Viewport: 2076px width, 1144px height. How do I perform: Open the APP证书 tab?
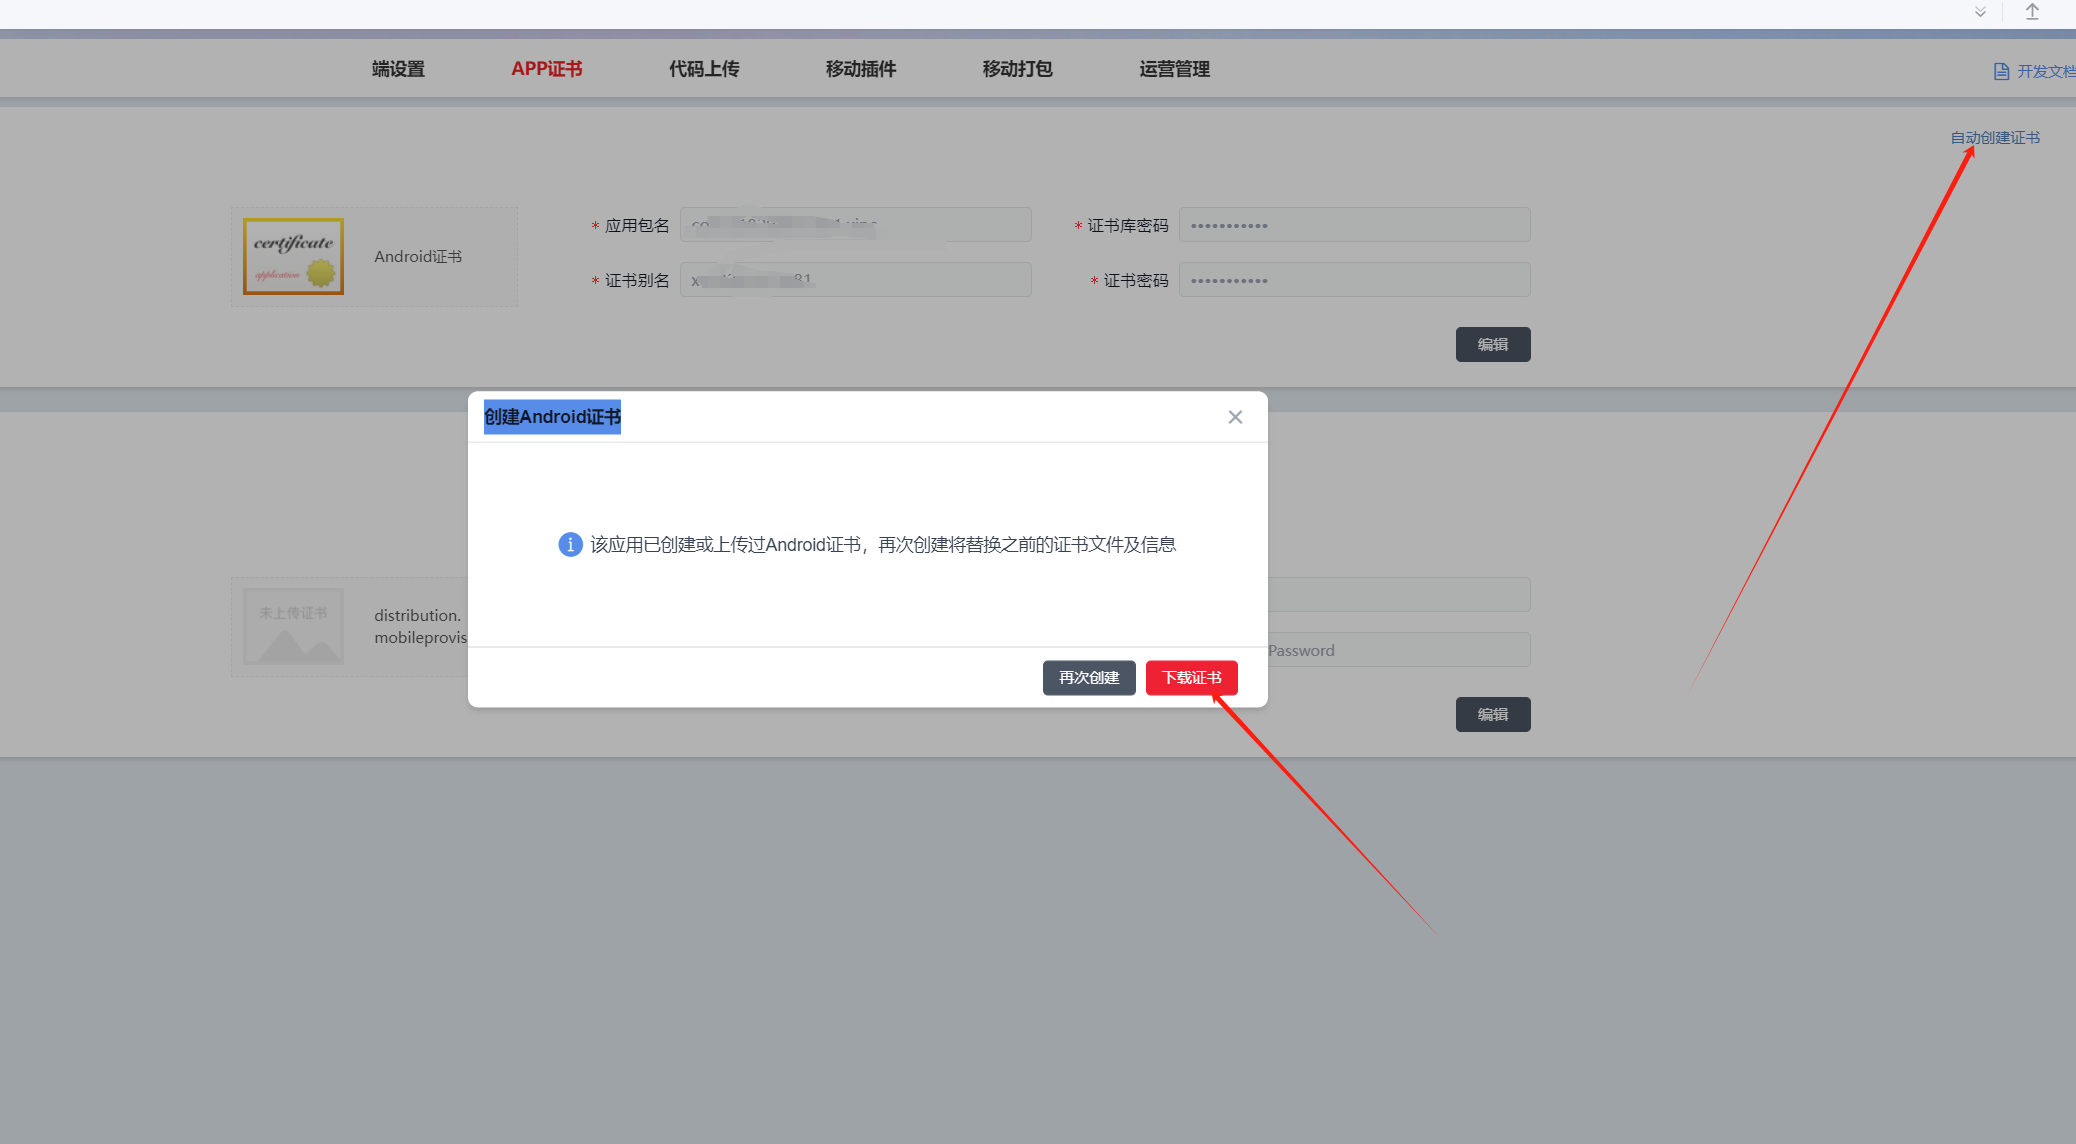coord(546,69)
